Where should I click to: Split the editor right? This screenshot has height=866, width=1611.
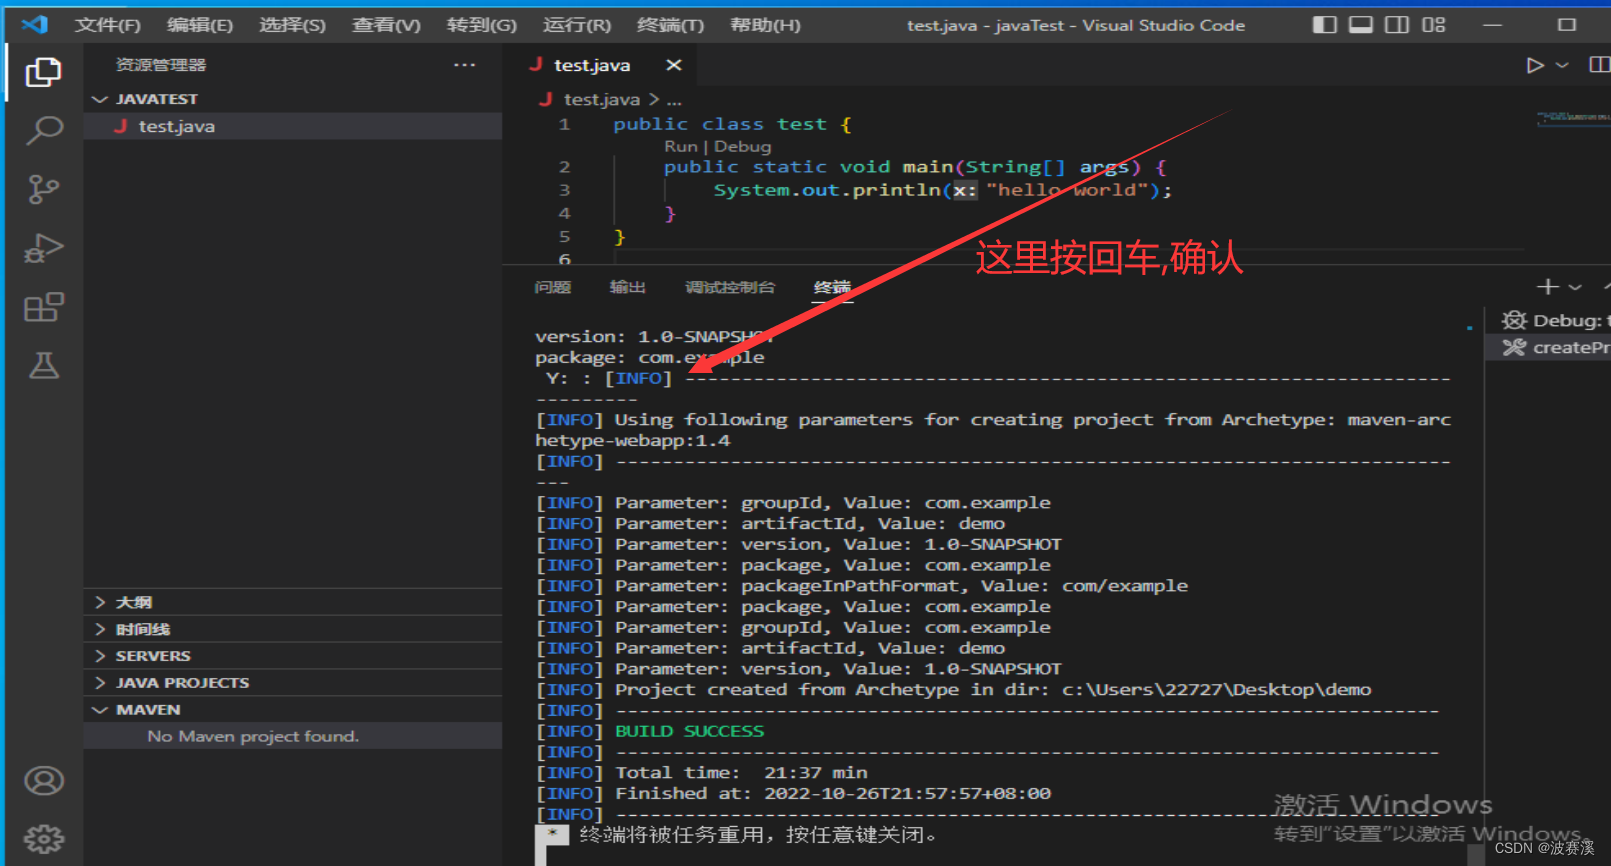pyautogui.click(x=1599, y=65)
